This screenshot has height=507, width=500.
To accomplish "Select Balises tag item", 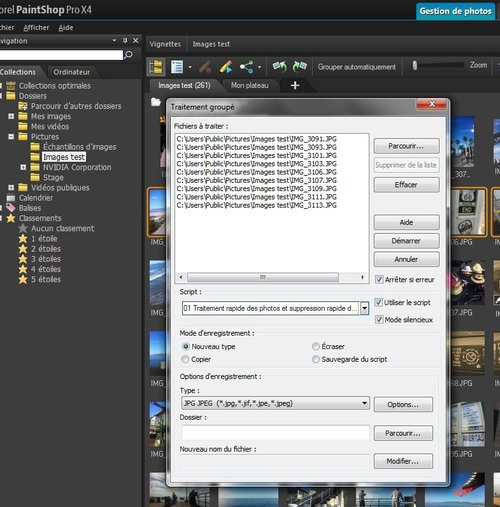I will point(30,208).
